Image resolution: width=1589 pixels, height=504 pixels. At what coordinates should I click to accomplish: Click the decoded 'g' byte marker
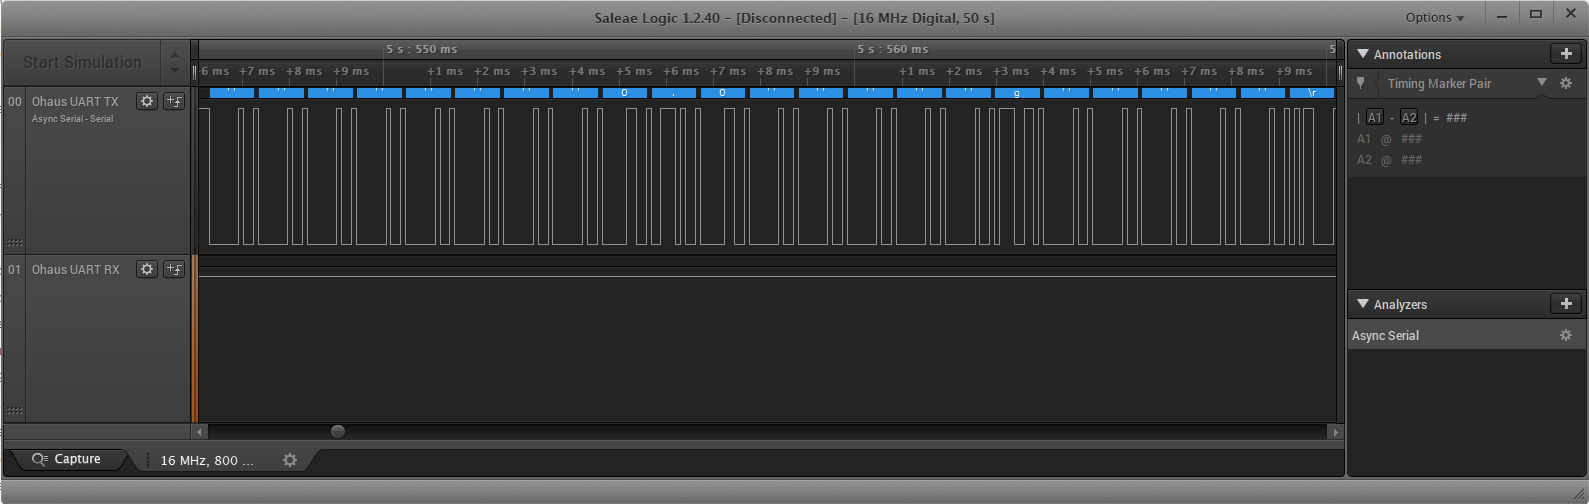click(x=1017, y=93)
